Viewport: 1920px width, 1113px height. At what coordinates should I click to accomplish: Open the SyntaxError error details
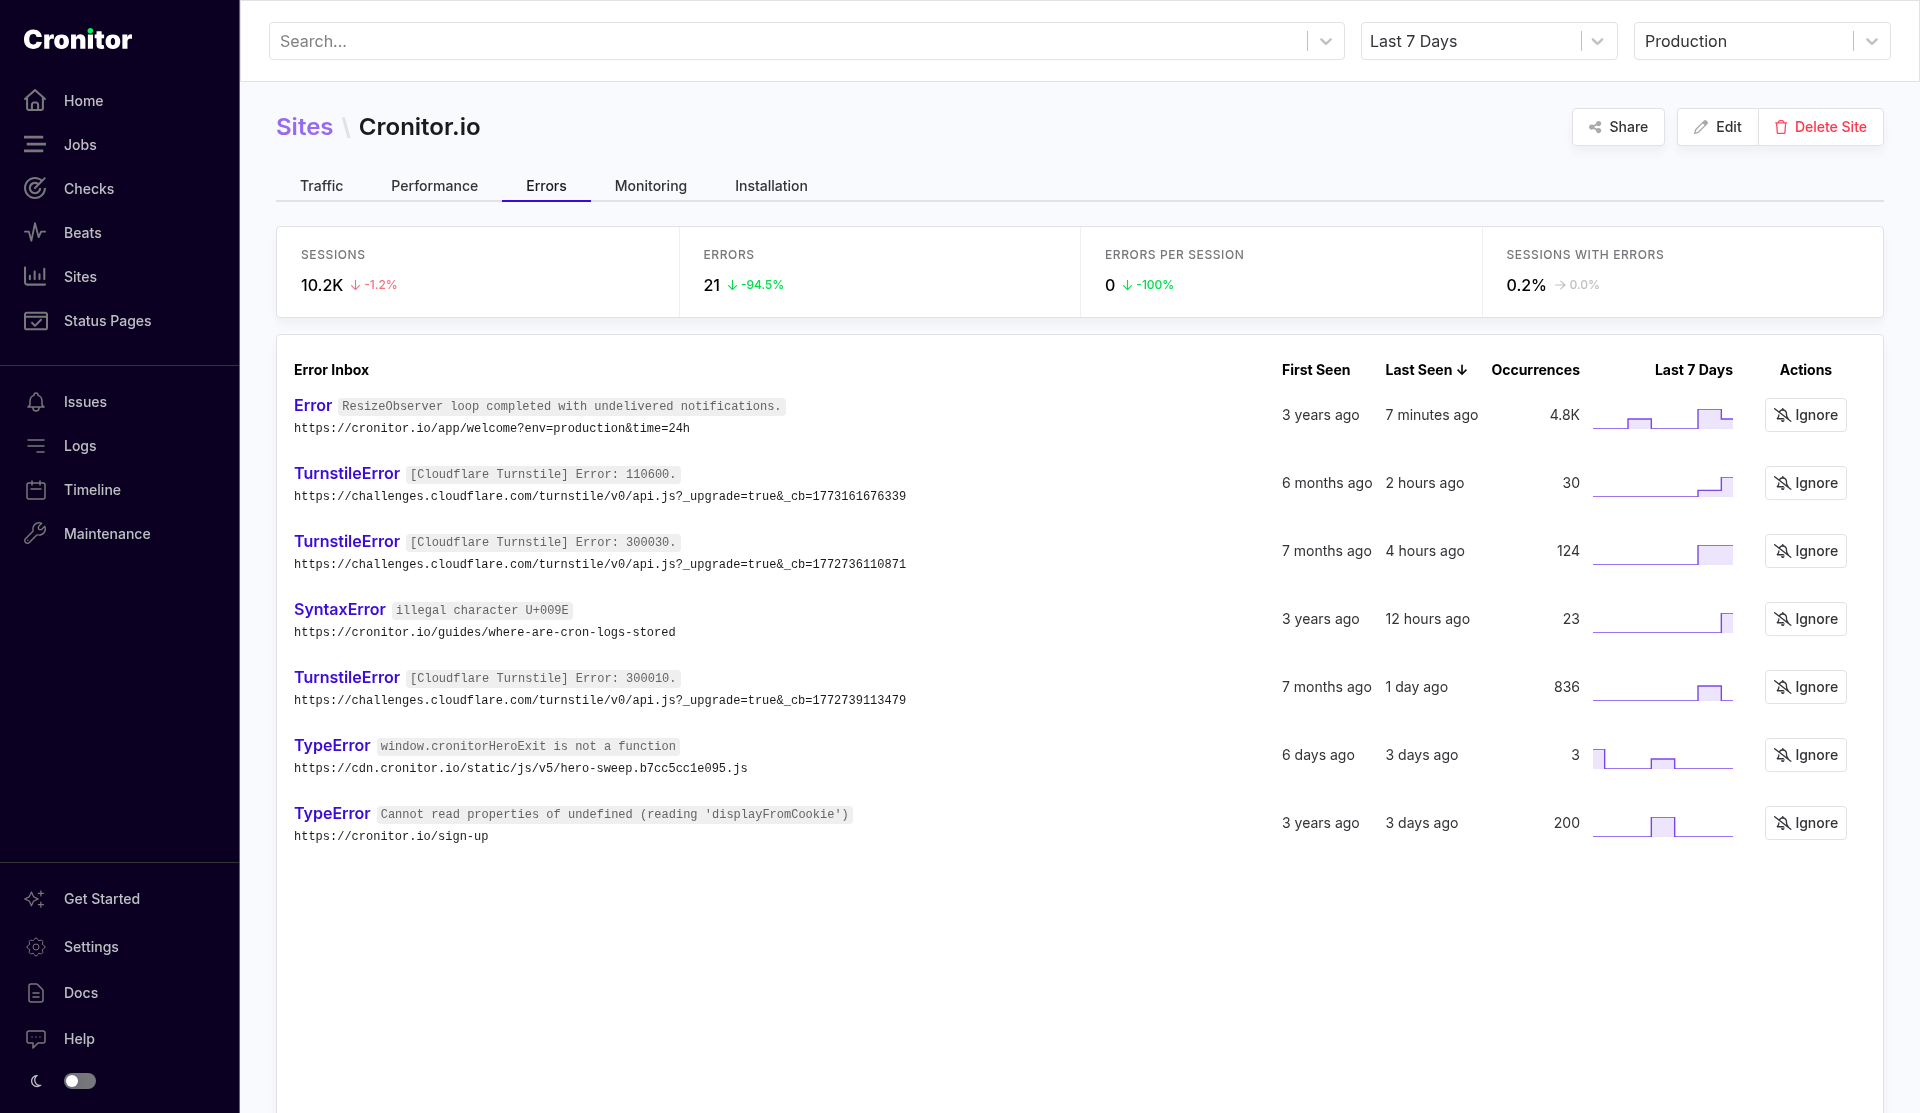tap(339, 609)
